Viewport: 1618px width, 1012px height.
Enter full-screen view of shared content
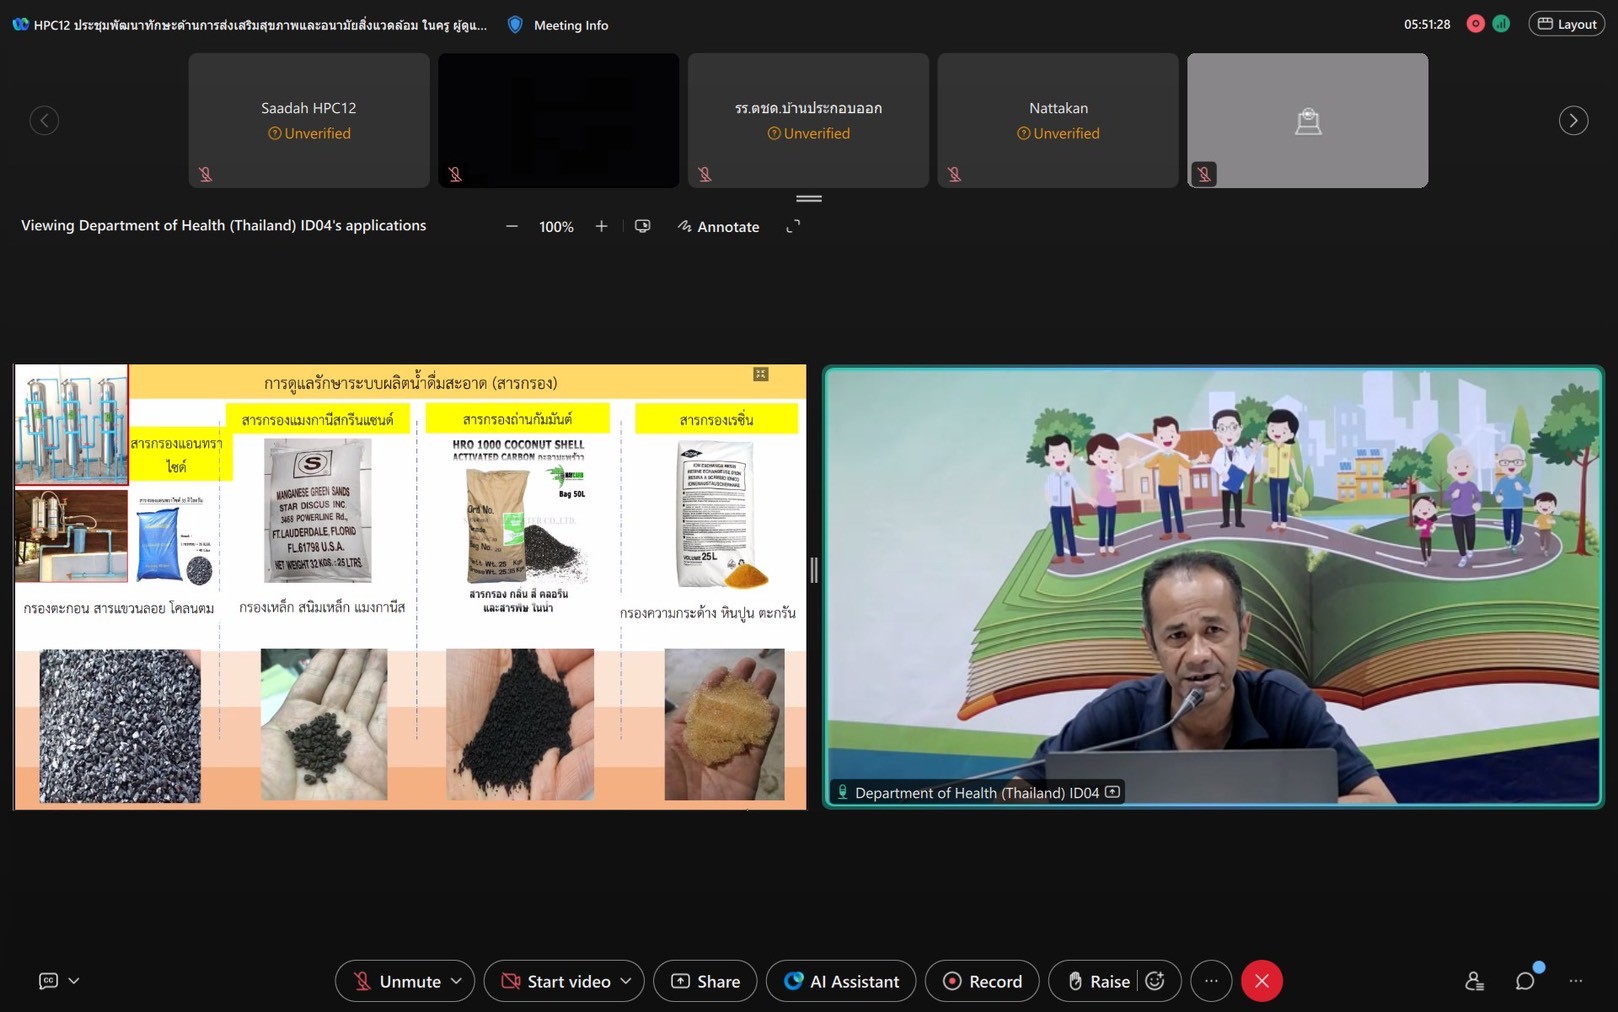coord(793,227)
